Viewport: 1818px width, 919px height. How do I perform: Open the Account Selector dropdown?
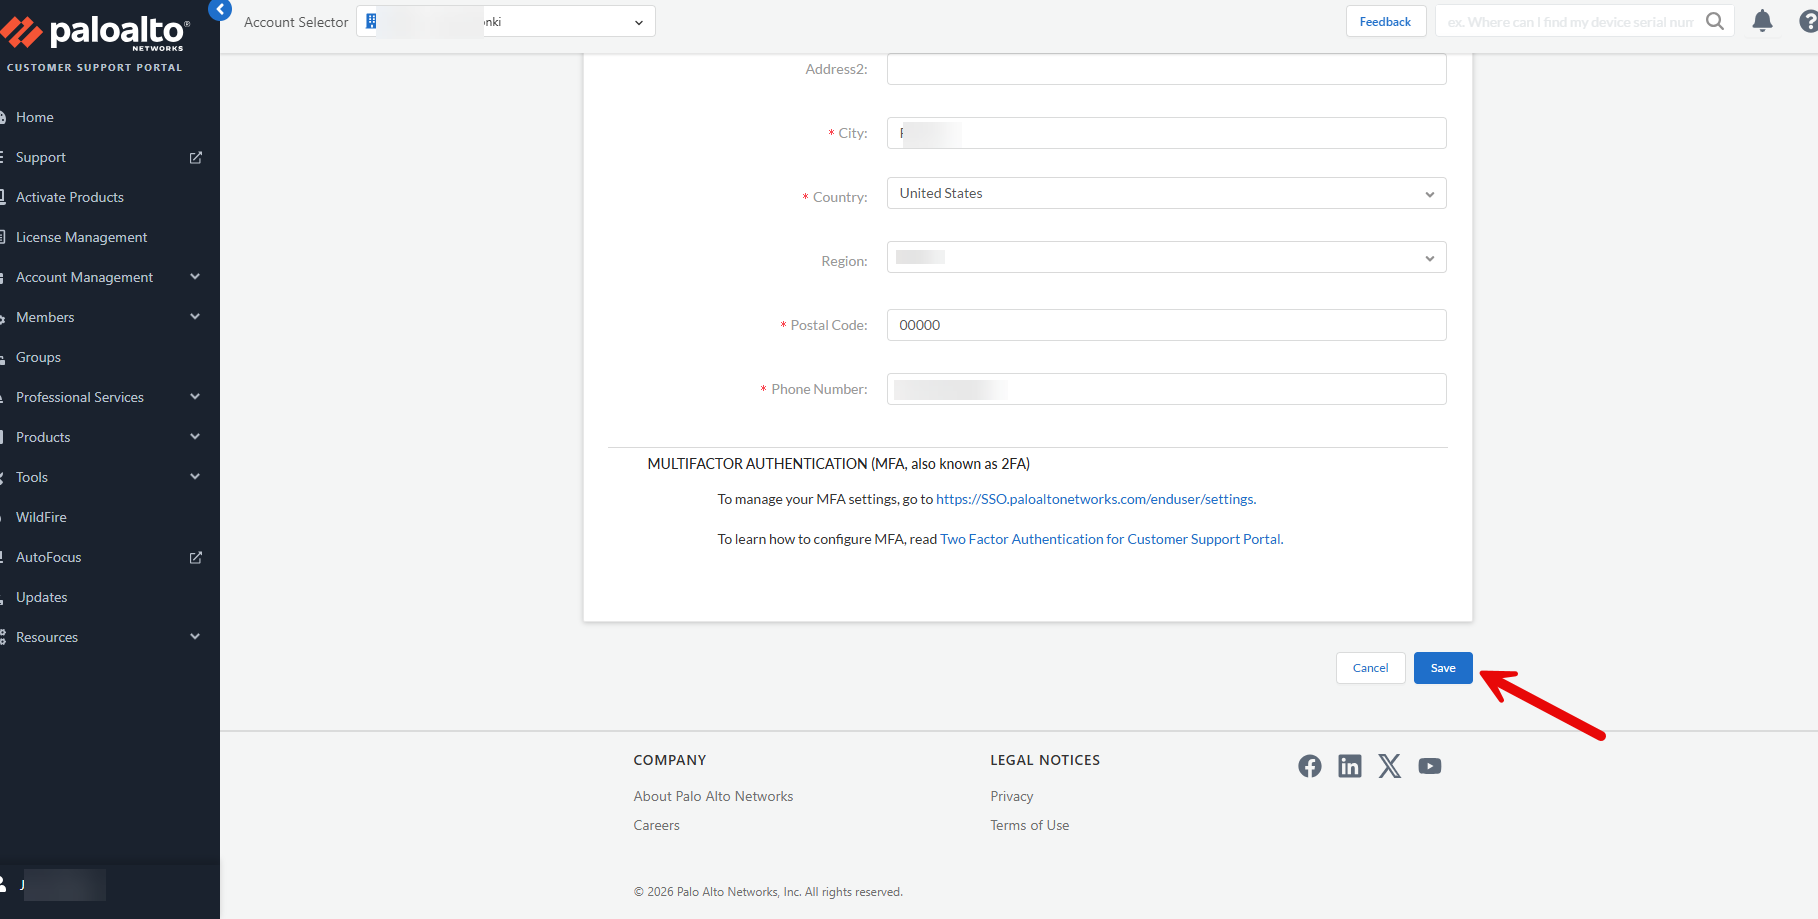point(506,21)
